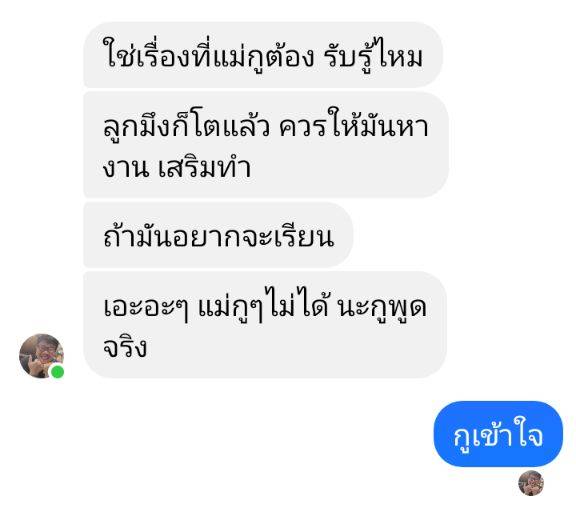Click "ถ้ามัน" at start of third message

click(138, 235)
